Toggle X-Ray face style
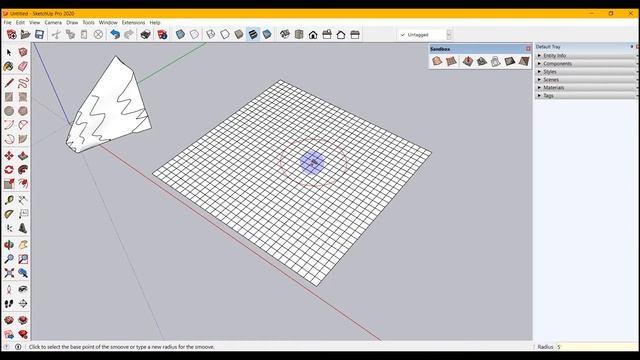The width and height of the screenshot is (640, 360). coord(180,35)
